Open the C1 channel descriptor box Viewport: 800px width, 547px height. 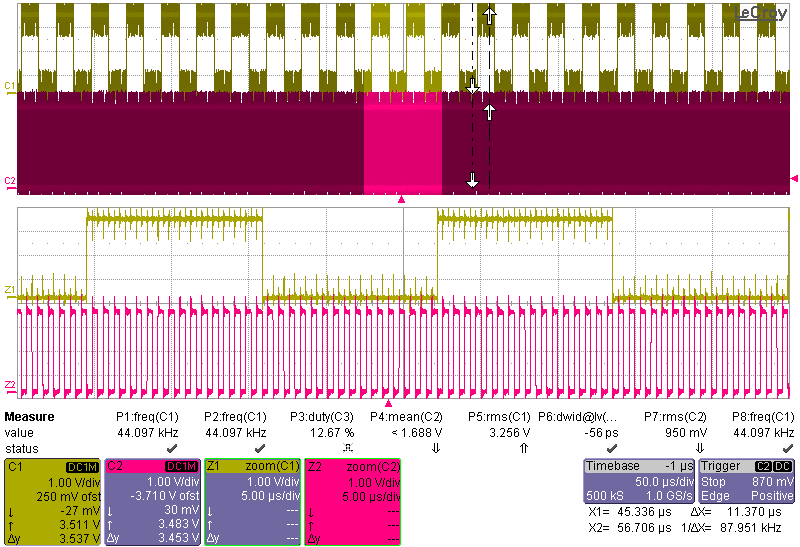click(51, 501)
